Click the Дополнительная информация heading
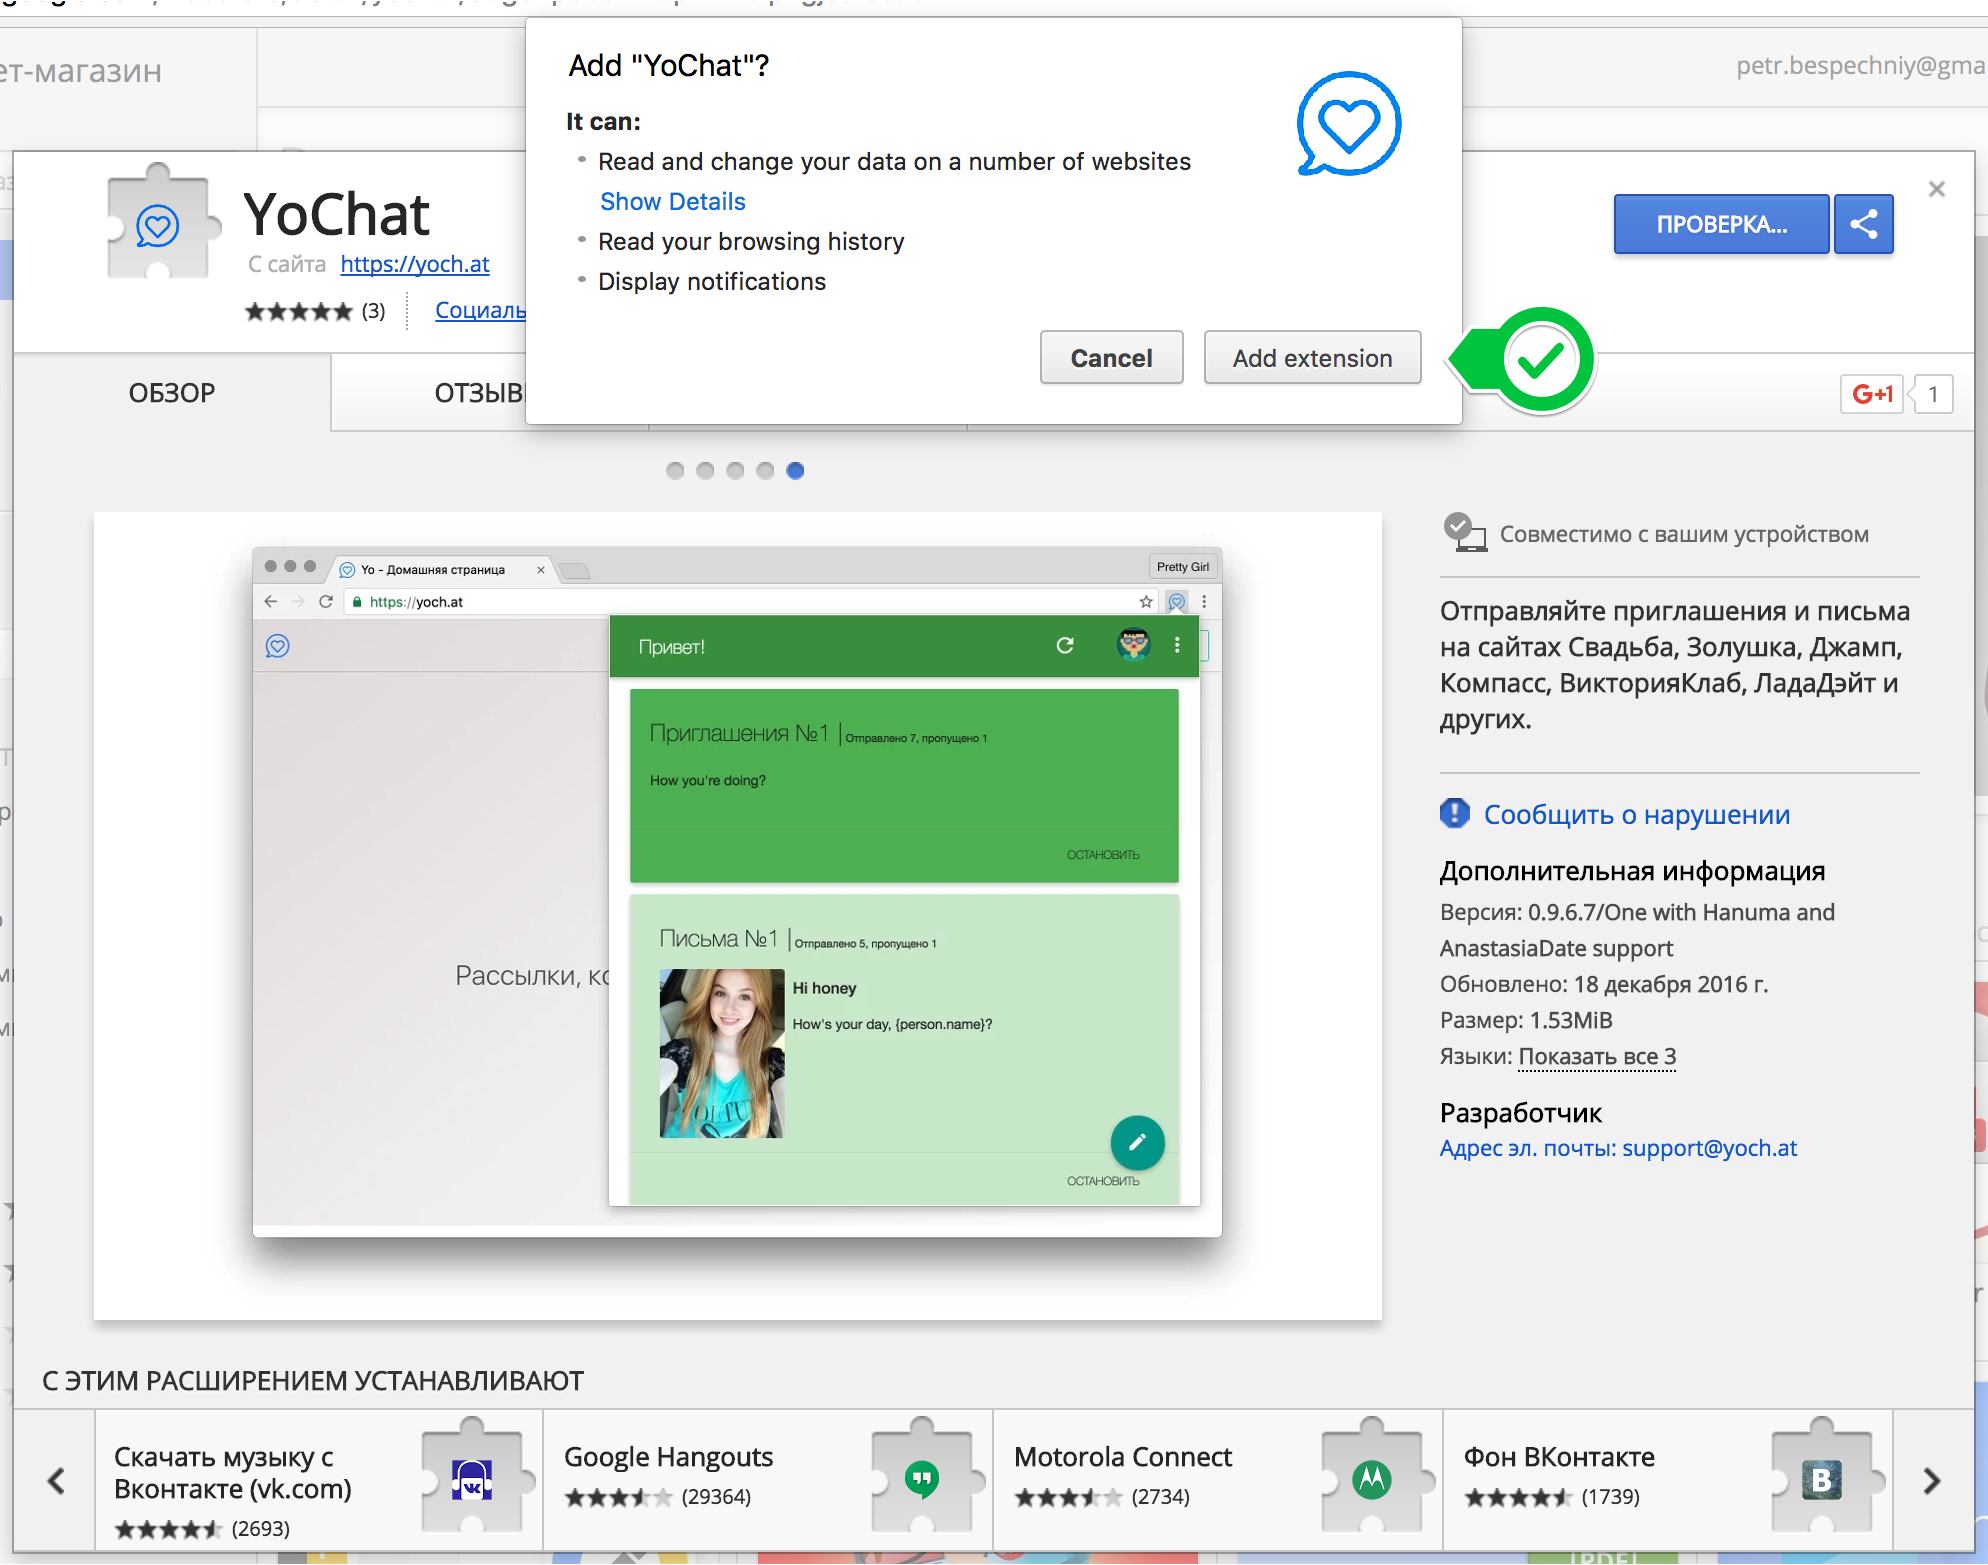This screenshot has height=1565, width=1988. pos(1633,871)
